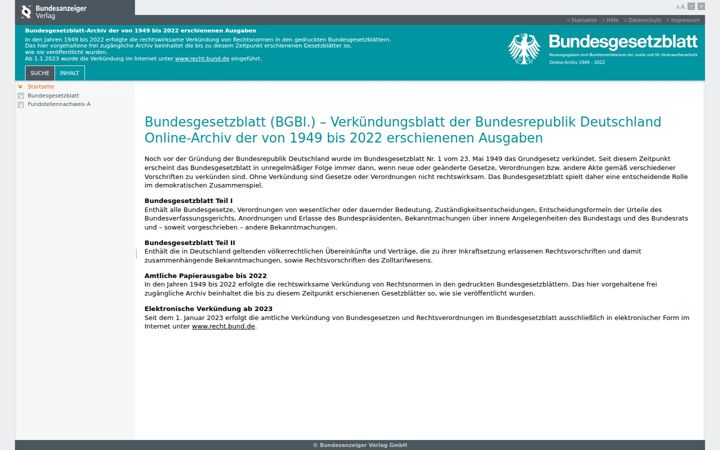720x450 pixels.
Task: Open the Impressum link
Action: click(x=685, y=20)
